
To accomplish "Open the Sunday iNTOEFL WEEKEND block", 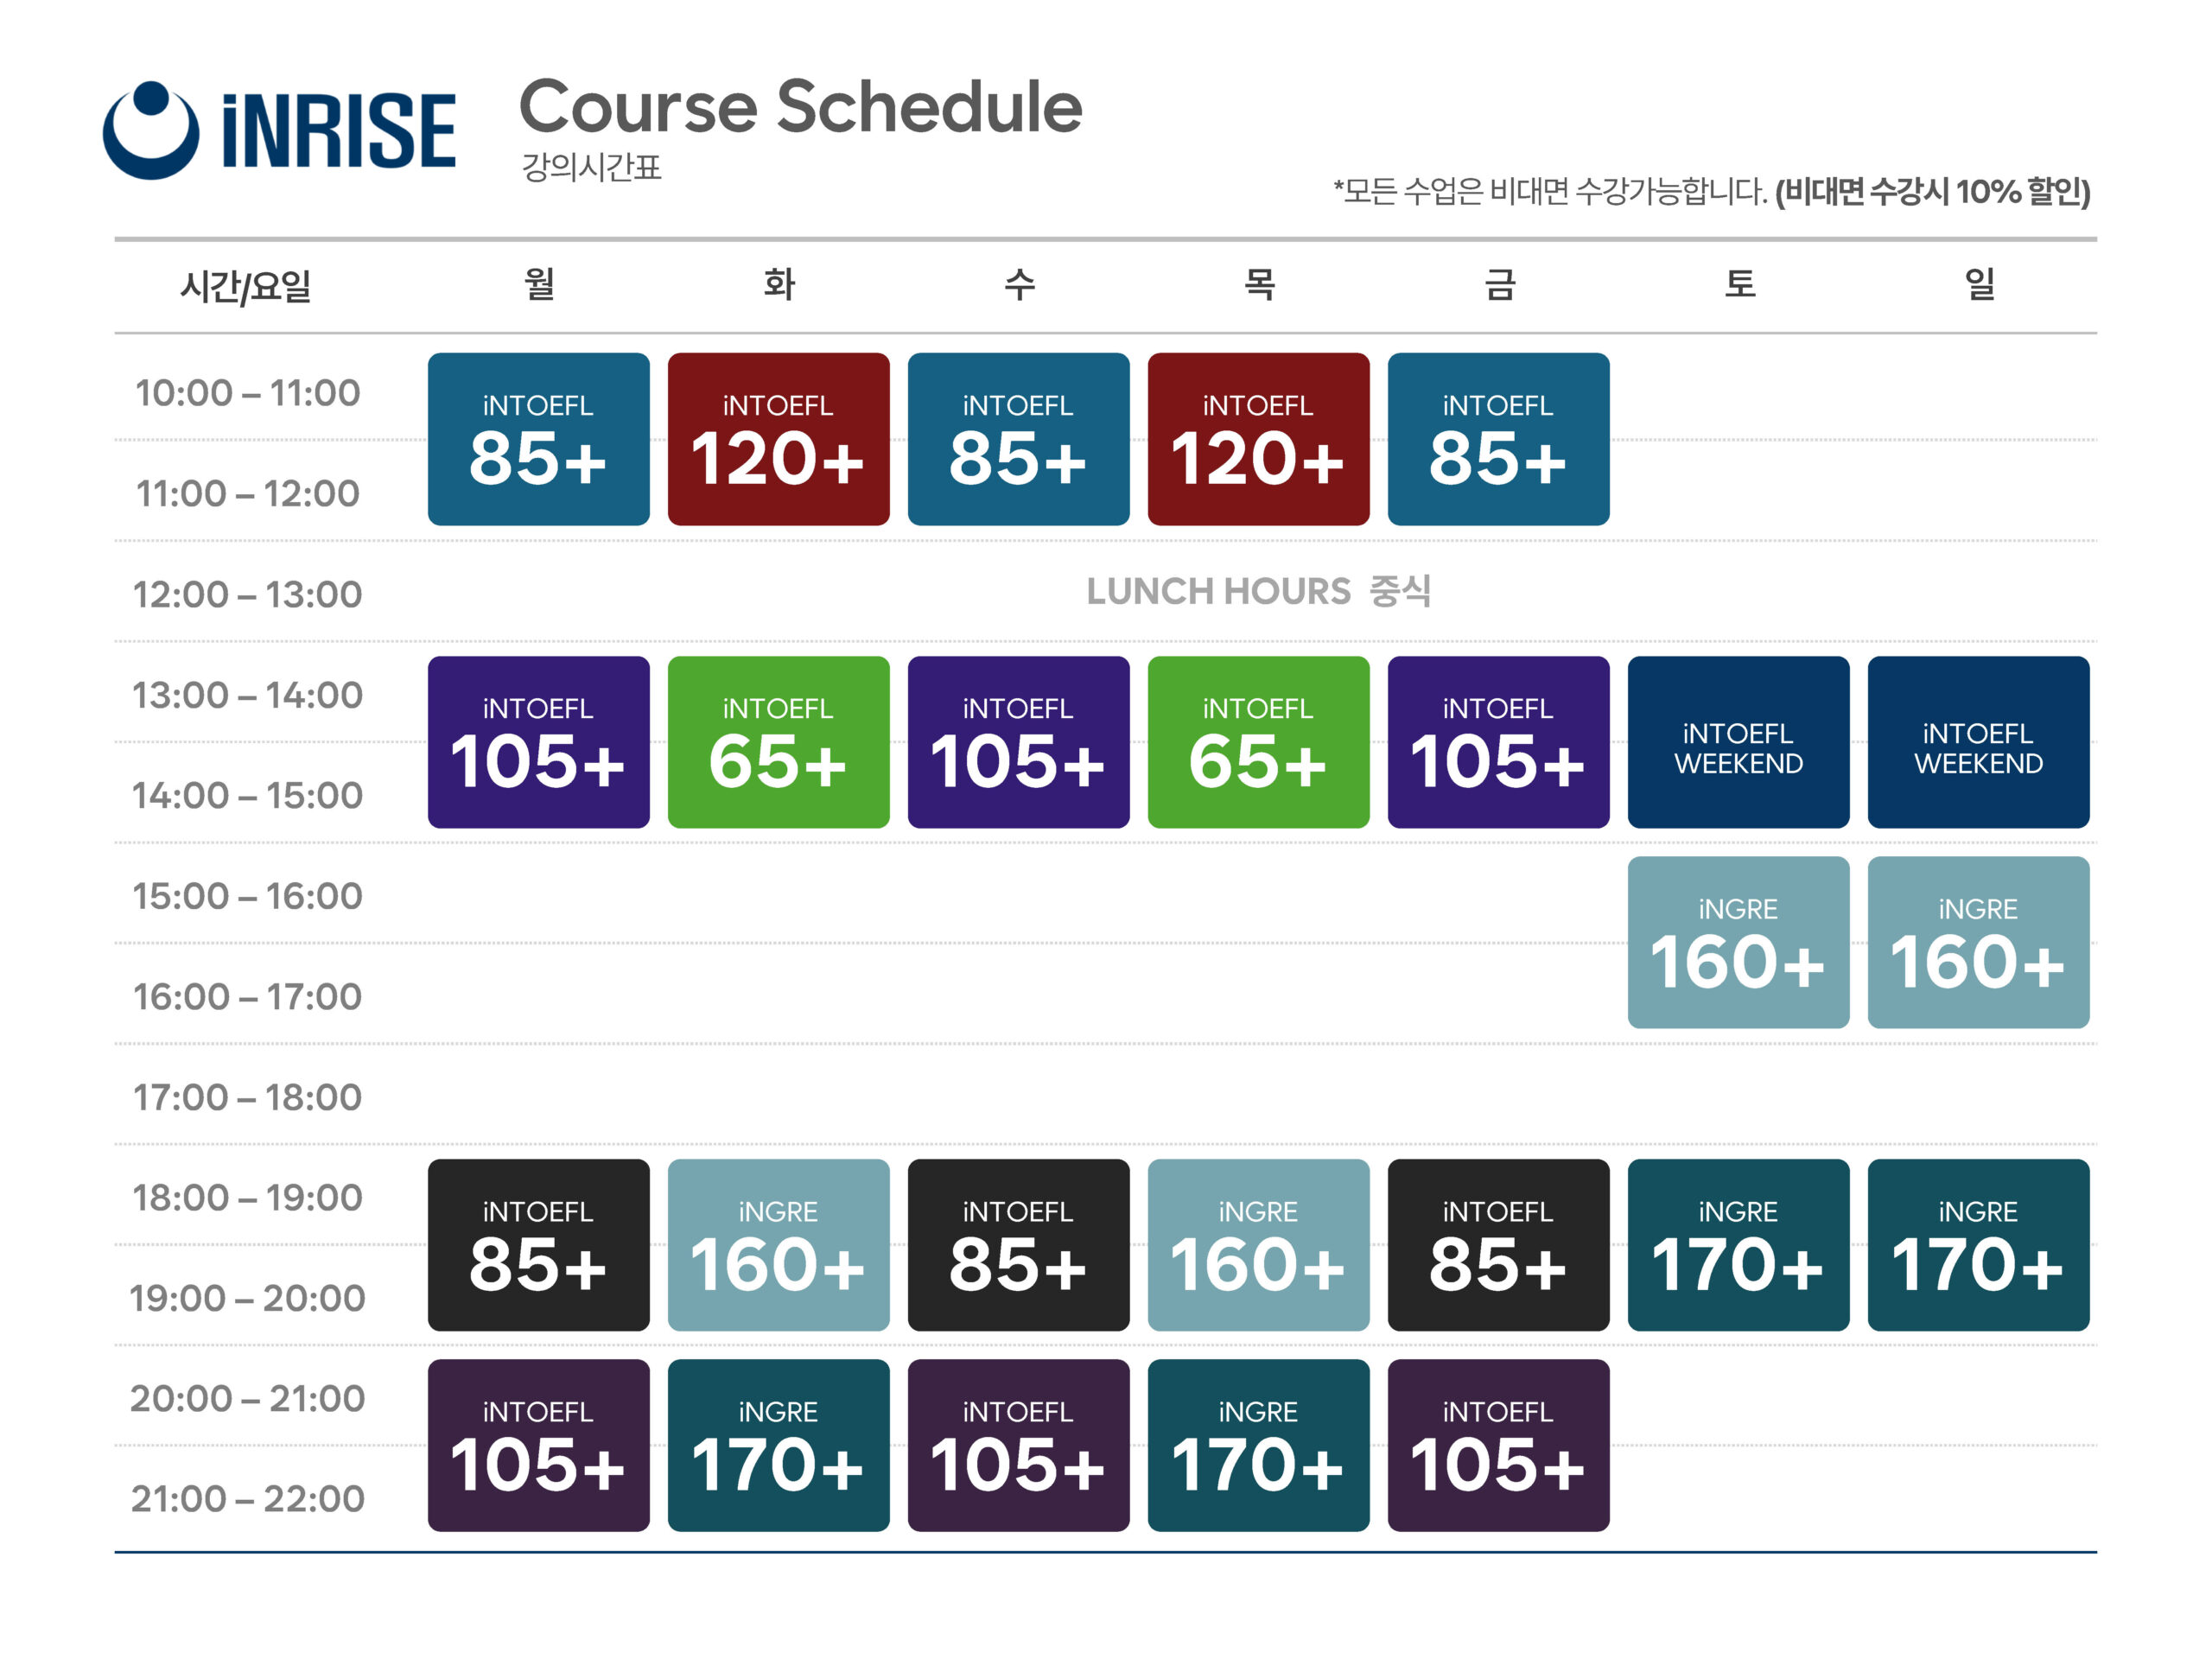I will pyautogui.click(x=1978, y=742).
